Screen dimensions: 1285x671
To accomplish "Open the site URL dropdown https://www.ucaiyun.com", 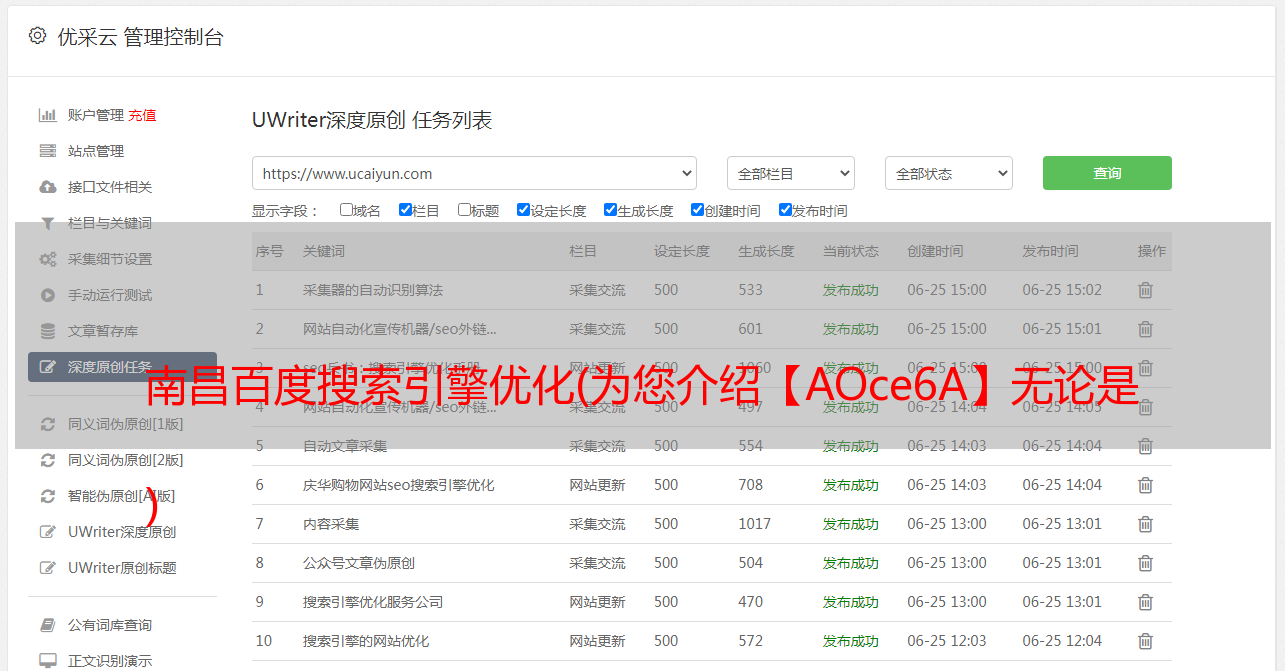I will [x=474, y=173].
